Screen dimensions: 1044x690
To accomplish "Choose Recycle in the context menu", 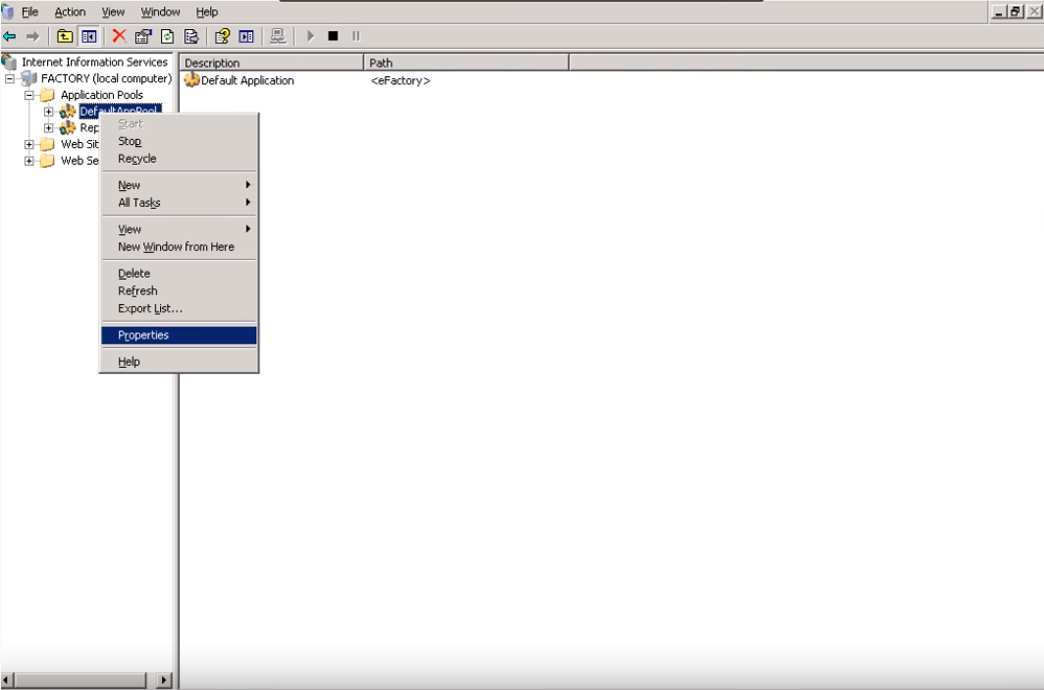I will click(x=179, y=159).
